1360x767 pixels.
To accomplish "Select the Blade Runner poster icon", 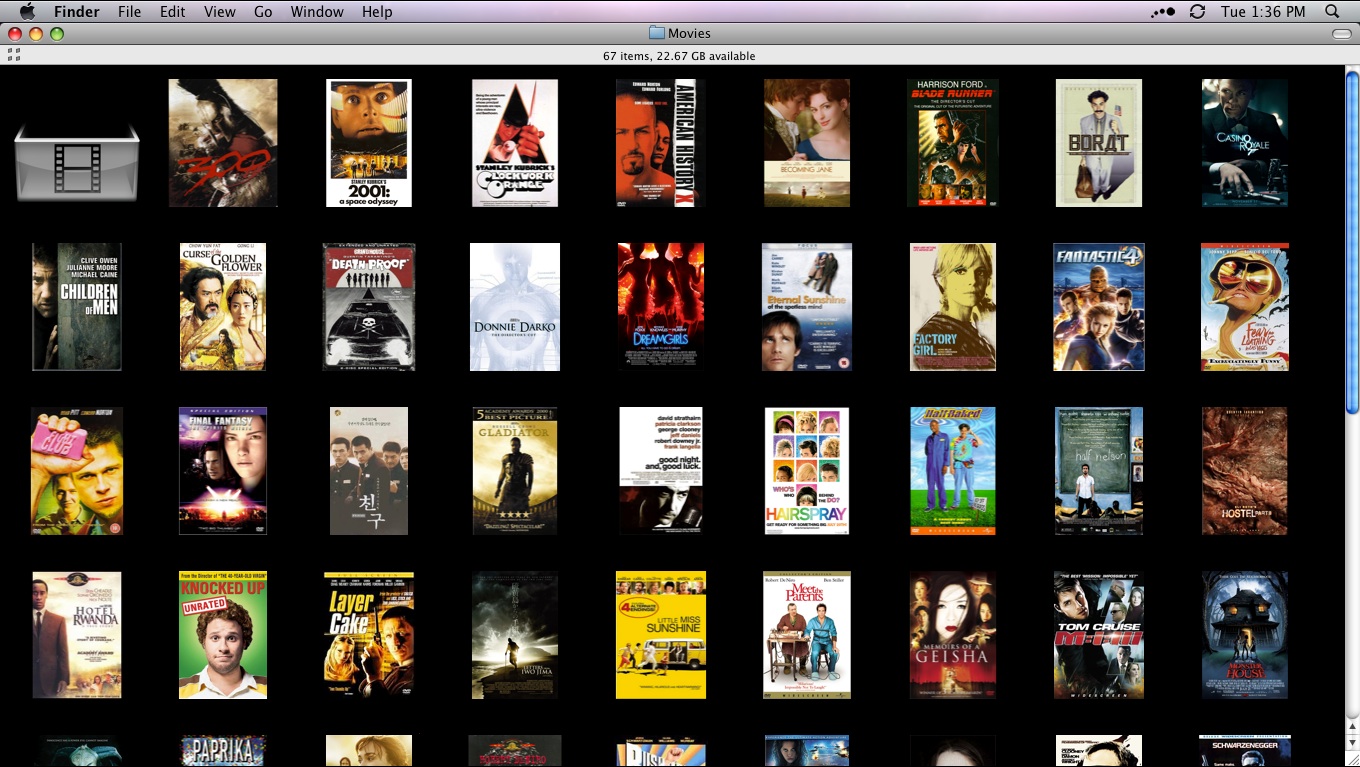I will click(953, 143).
